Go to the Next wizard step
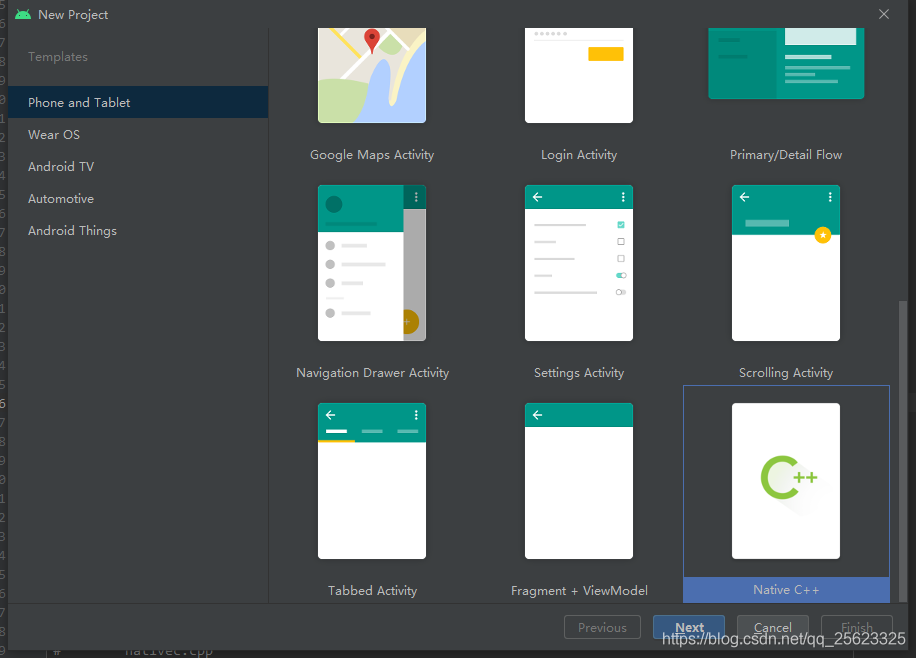Image resolution: width=916 pixels, height=658 pixels. [x=689, y=627]
